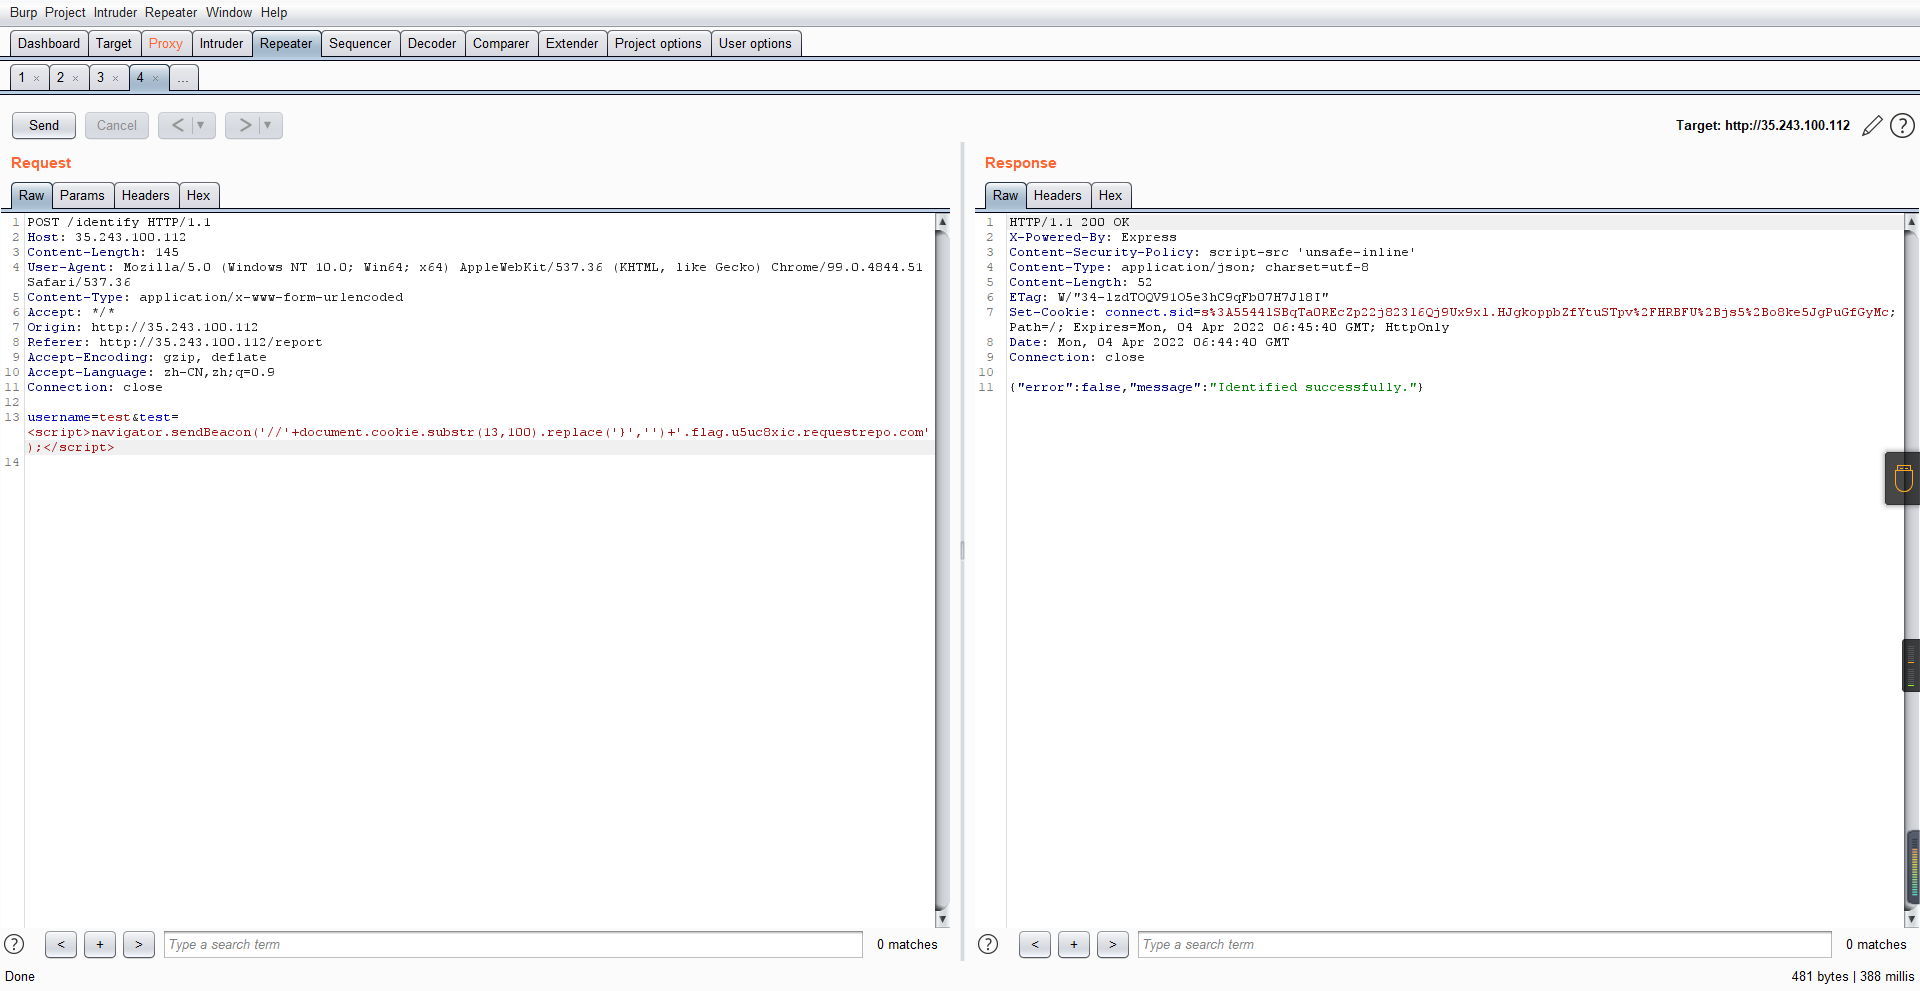Switch to the Sequencer tab
This screenshot has width=1920, height=991.
(360, 43)
